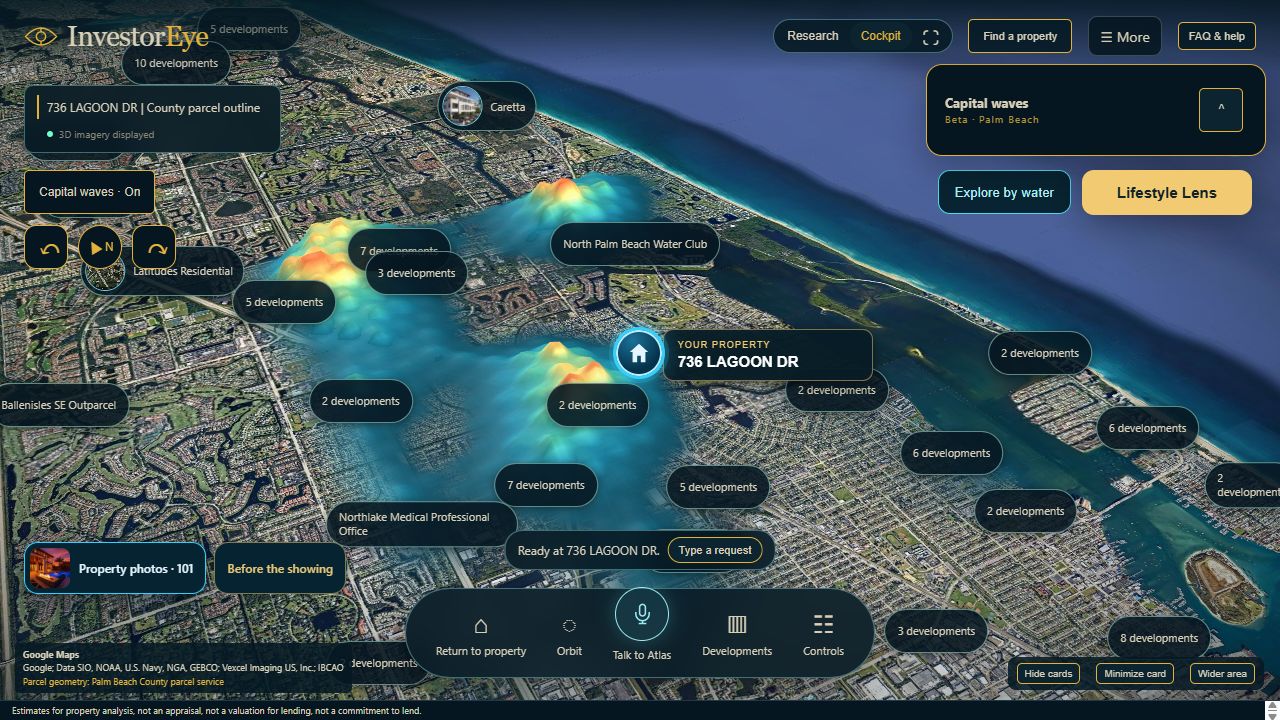This screenshot has height=720, width=1280.
Task: Return to property via house icon
Action: coord(481,635)
